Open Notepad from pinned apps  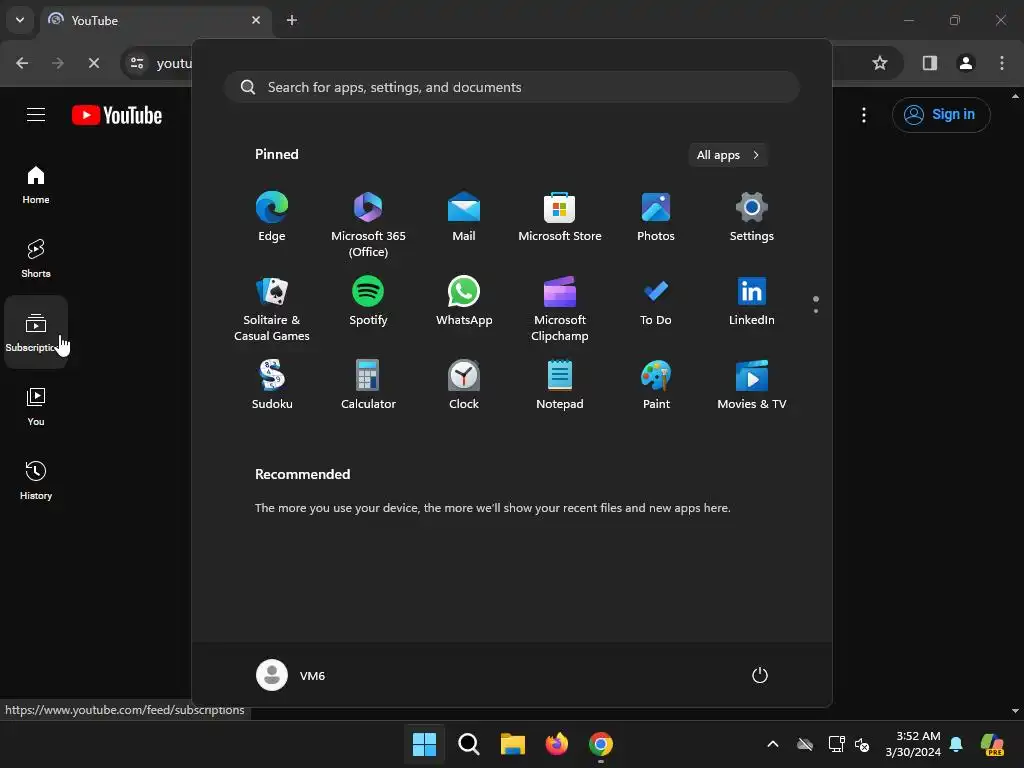pyautogui.click(x=560, y=385)
